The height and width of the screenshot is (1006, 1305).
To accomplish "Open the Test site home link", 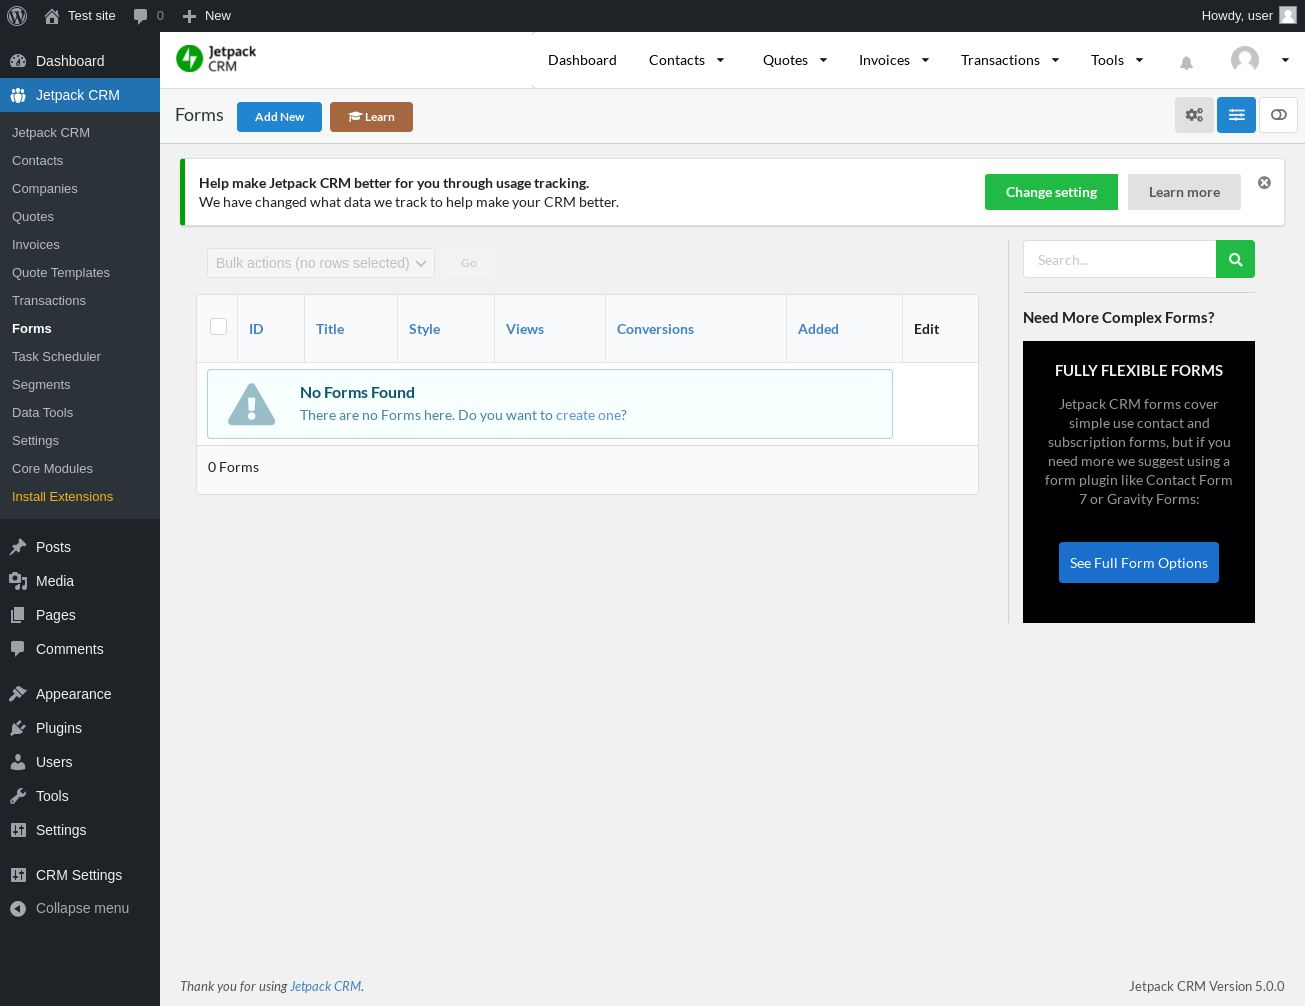I will point(80,16).
